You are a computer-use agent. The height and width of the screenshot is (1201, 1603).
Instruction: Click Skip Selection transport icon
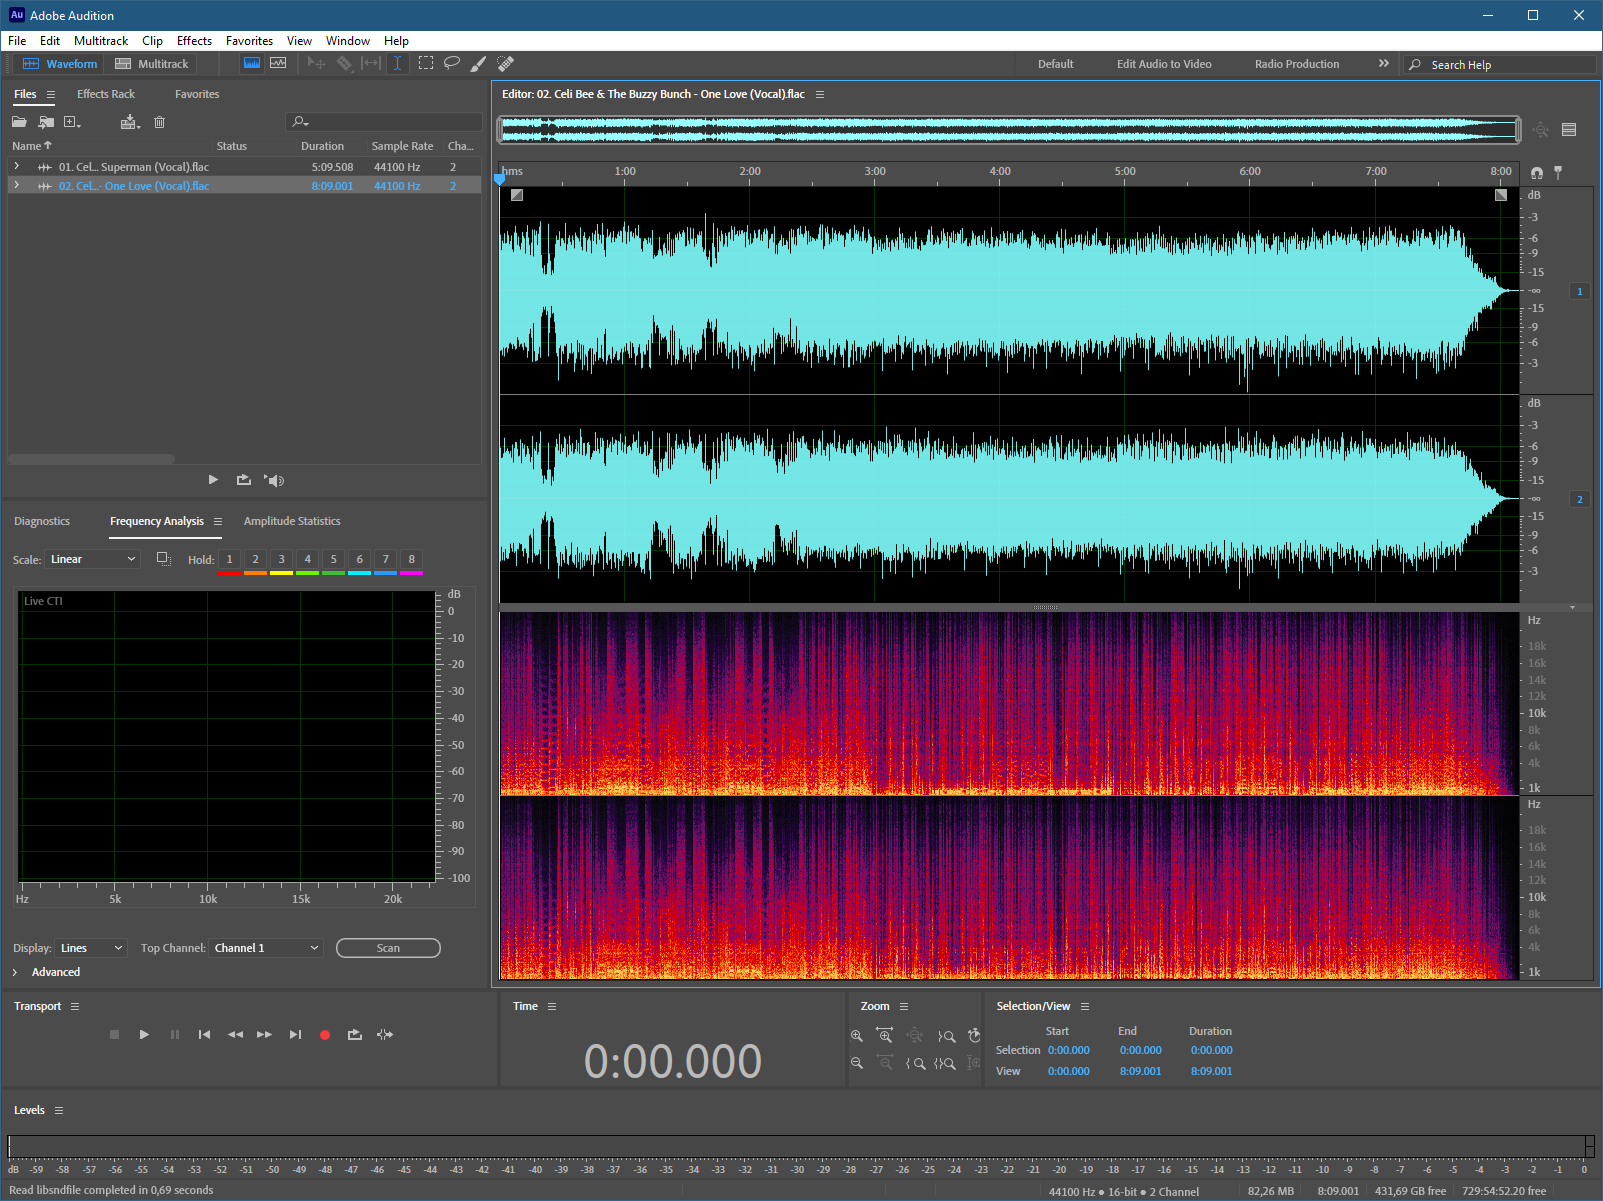pyautogui.click(x=385, y=1035)
